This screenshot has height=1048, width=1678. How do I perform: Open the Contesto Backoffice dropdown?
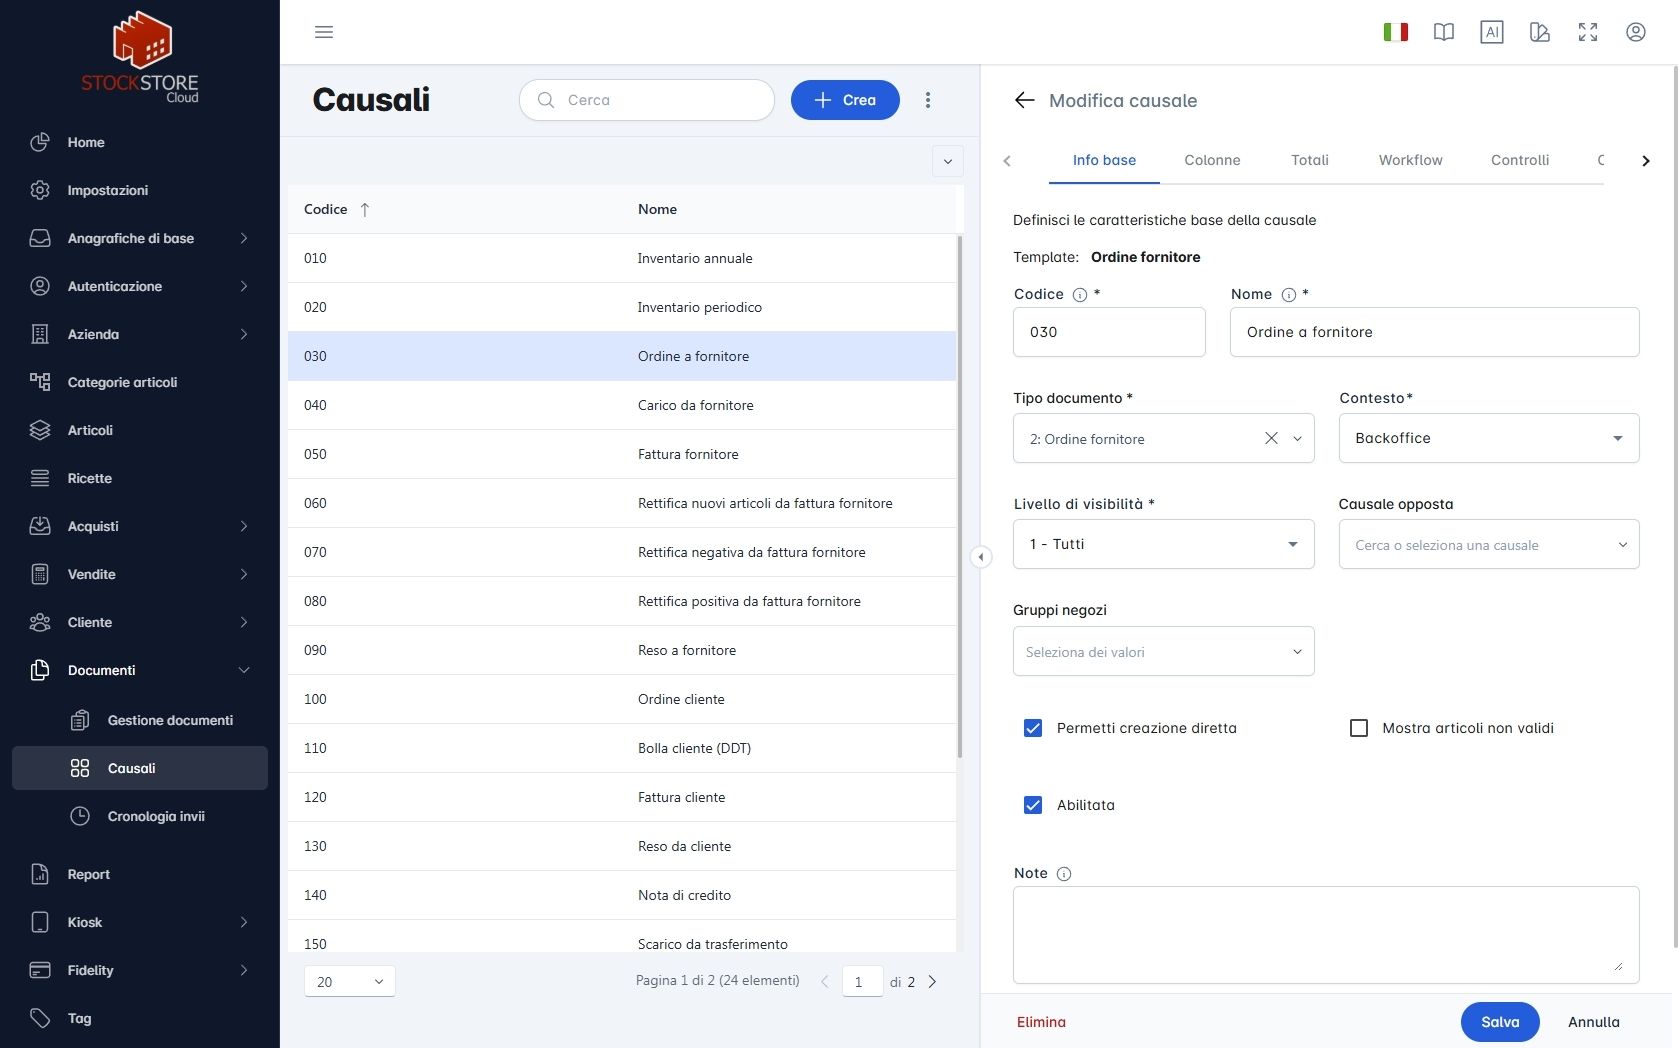pyautogui.click(x=1489, y=438)
